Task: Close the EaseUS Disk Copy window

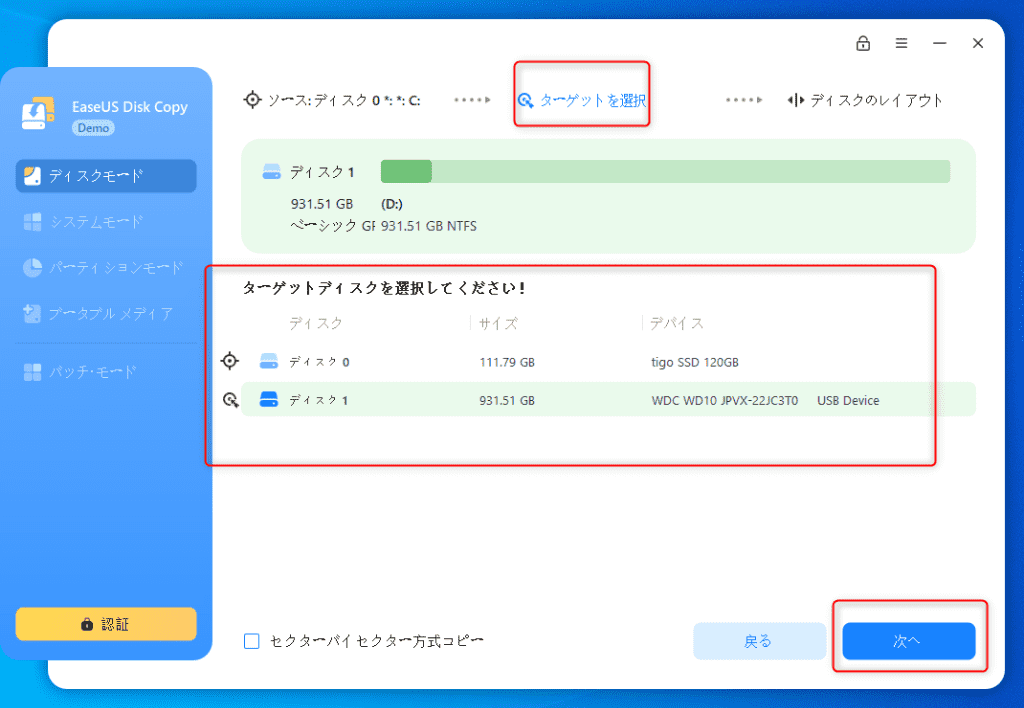Action: click(978, 43)
